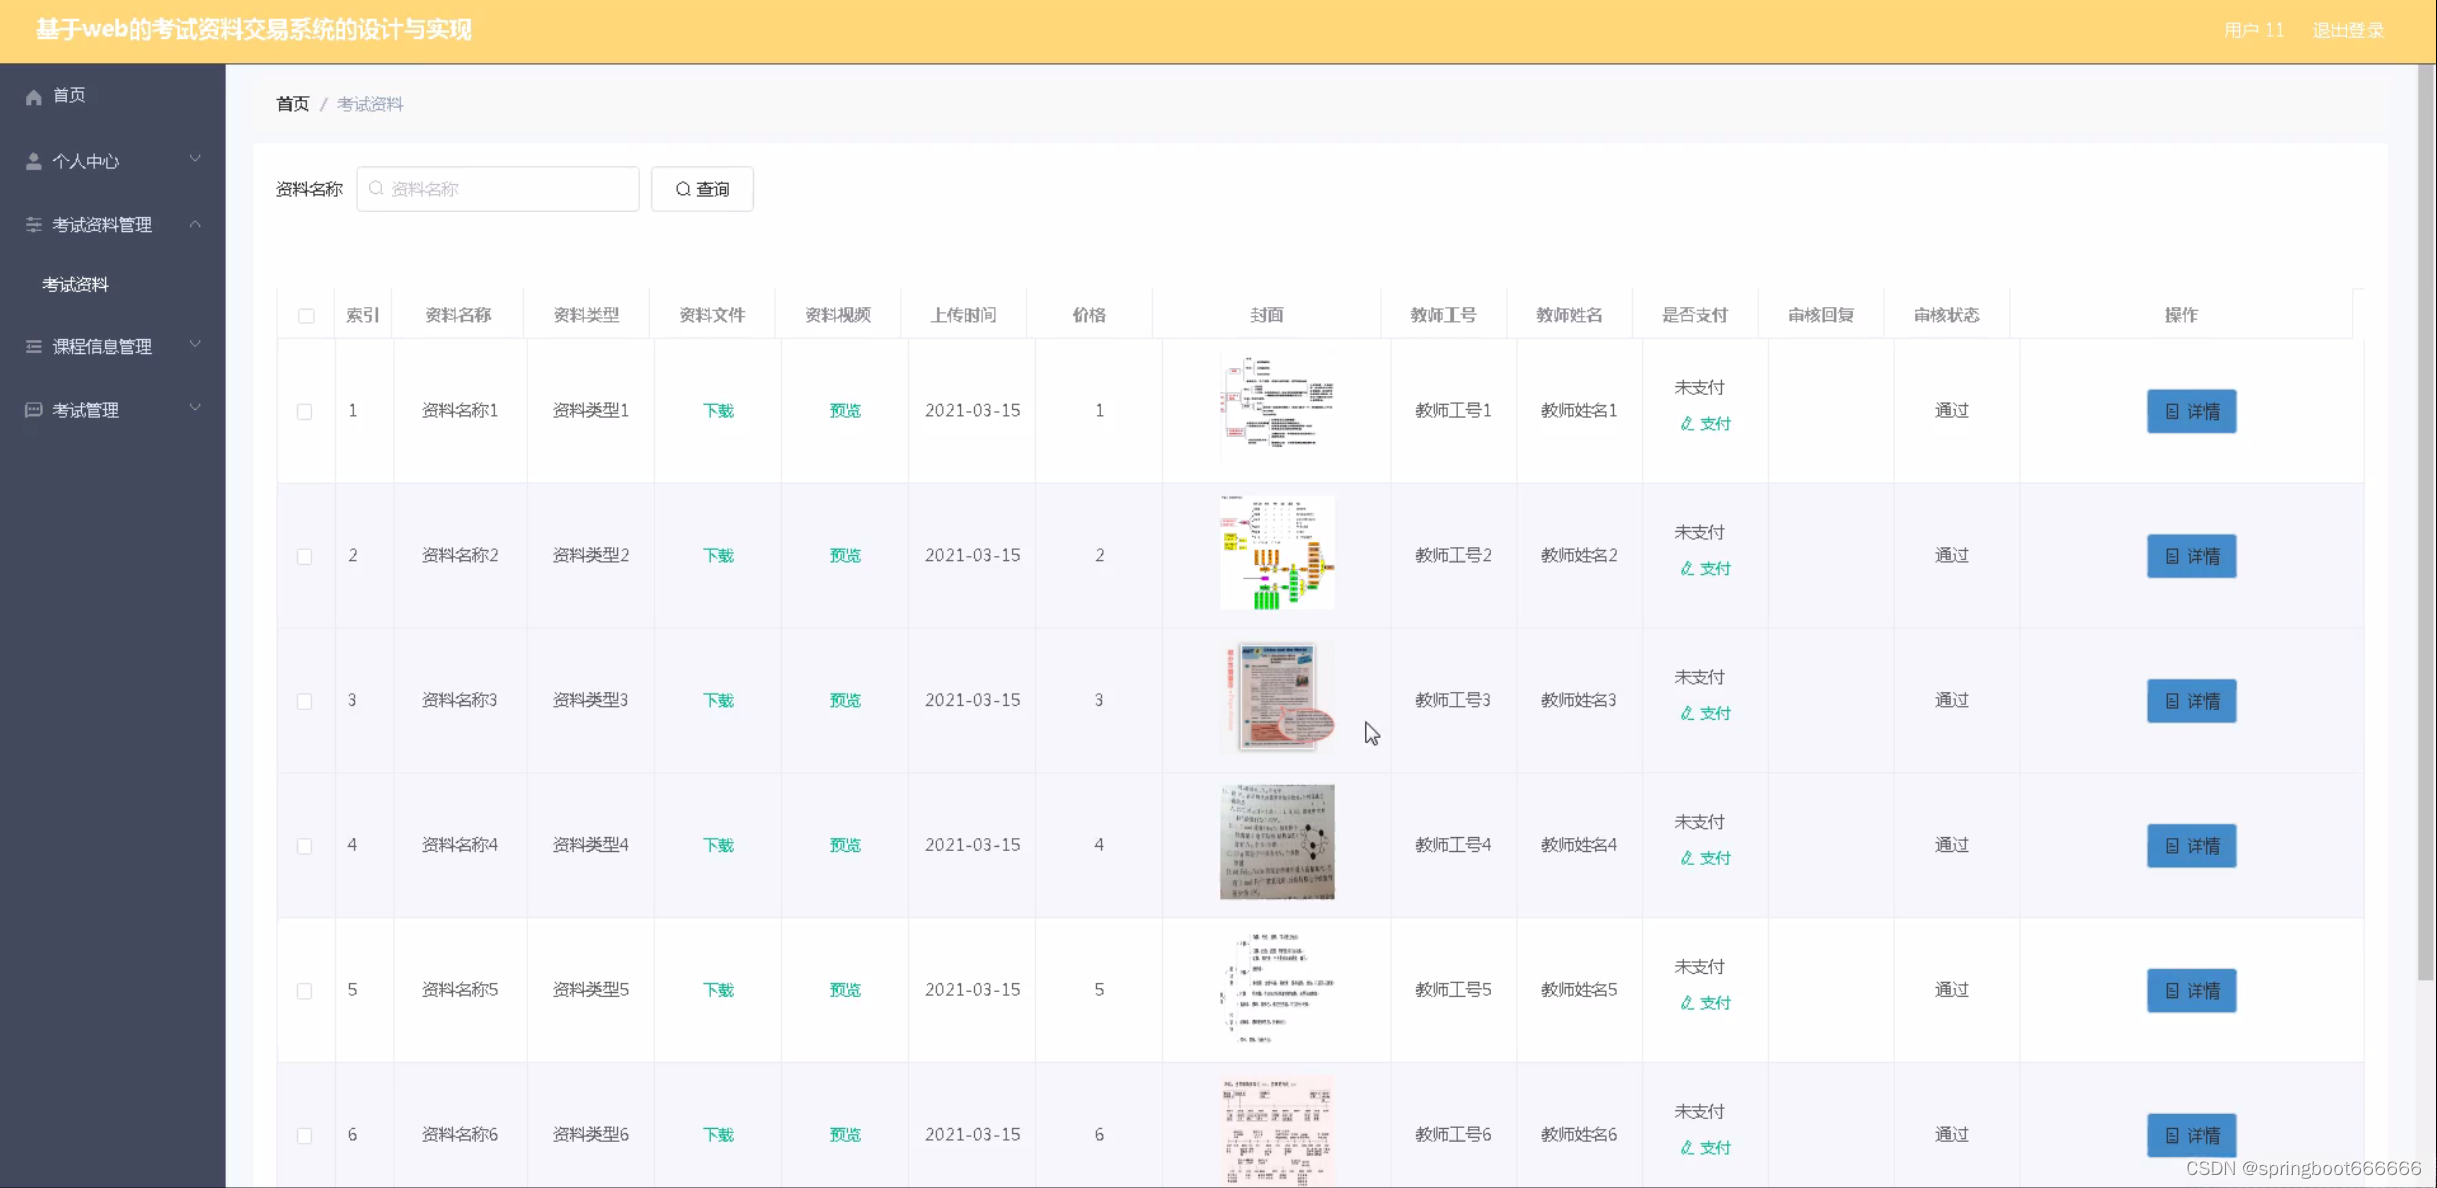Click the vertical page scrollbar
The image size is (2437, 1188).
click(x=2426, y=520)
